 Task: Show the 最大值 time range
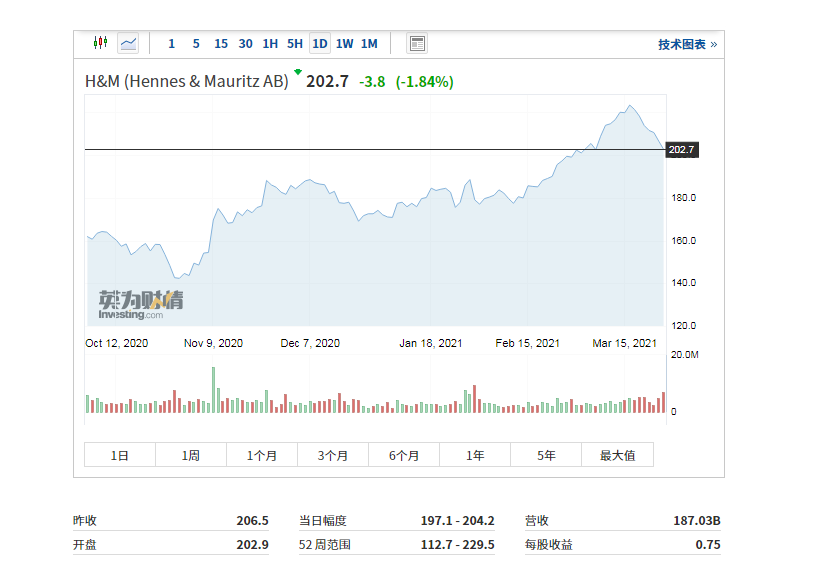click(x=618, y=455)
